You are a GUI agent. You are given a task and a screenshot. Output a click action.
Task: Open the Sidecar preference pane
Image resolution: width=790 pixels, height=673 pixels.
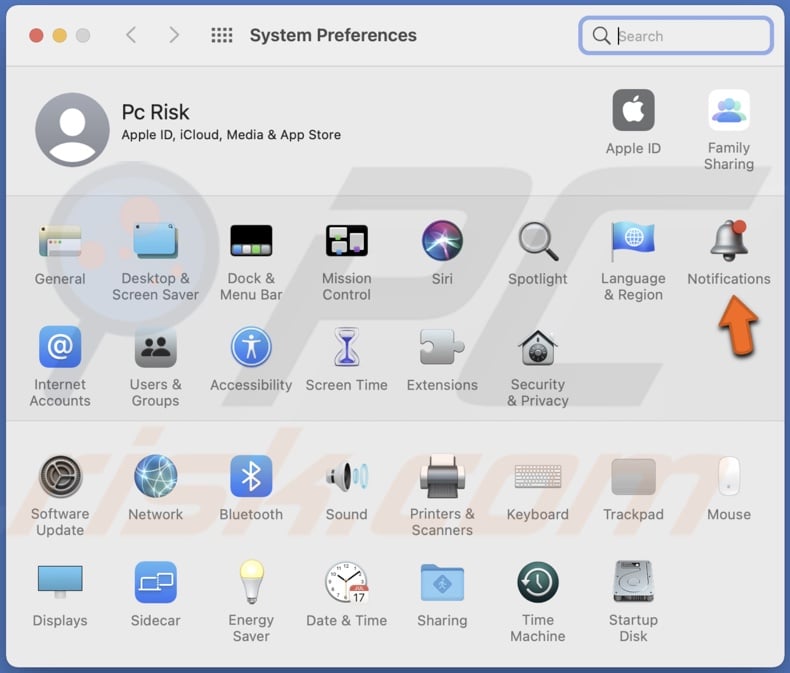click(155, 583)
